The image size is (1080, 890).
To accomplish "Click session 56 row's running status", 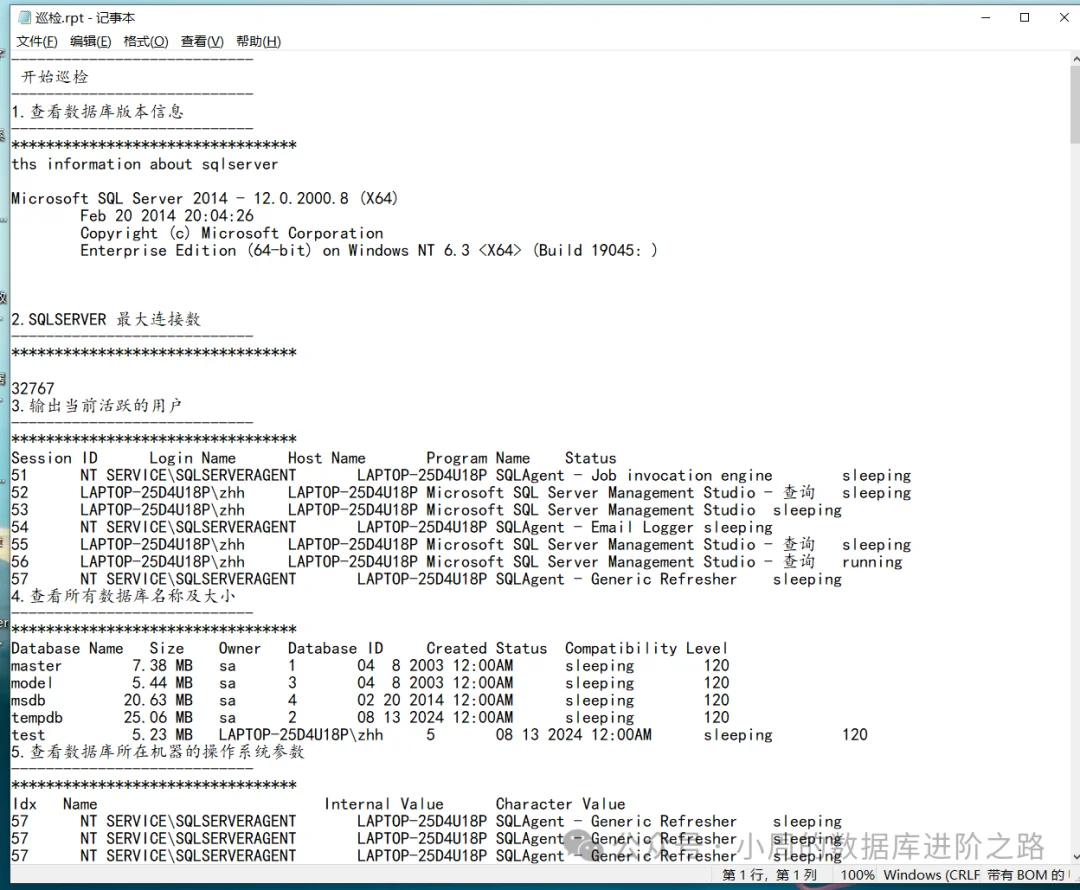I will point(872,562).
